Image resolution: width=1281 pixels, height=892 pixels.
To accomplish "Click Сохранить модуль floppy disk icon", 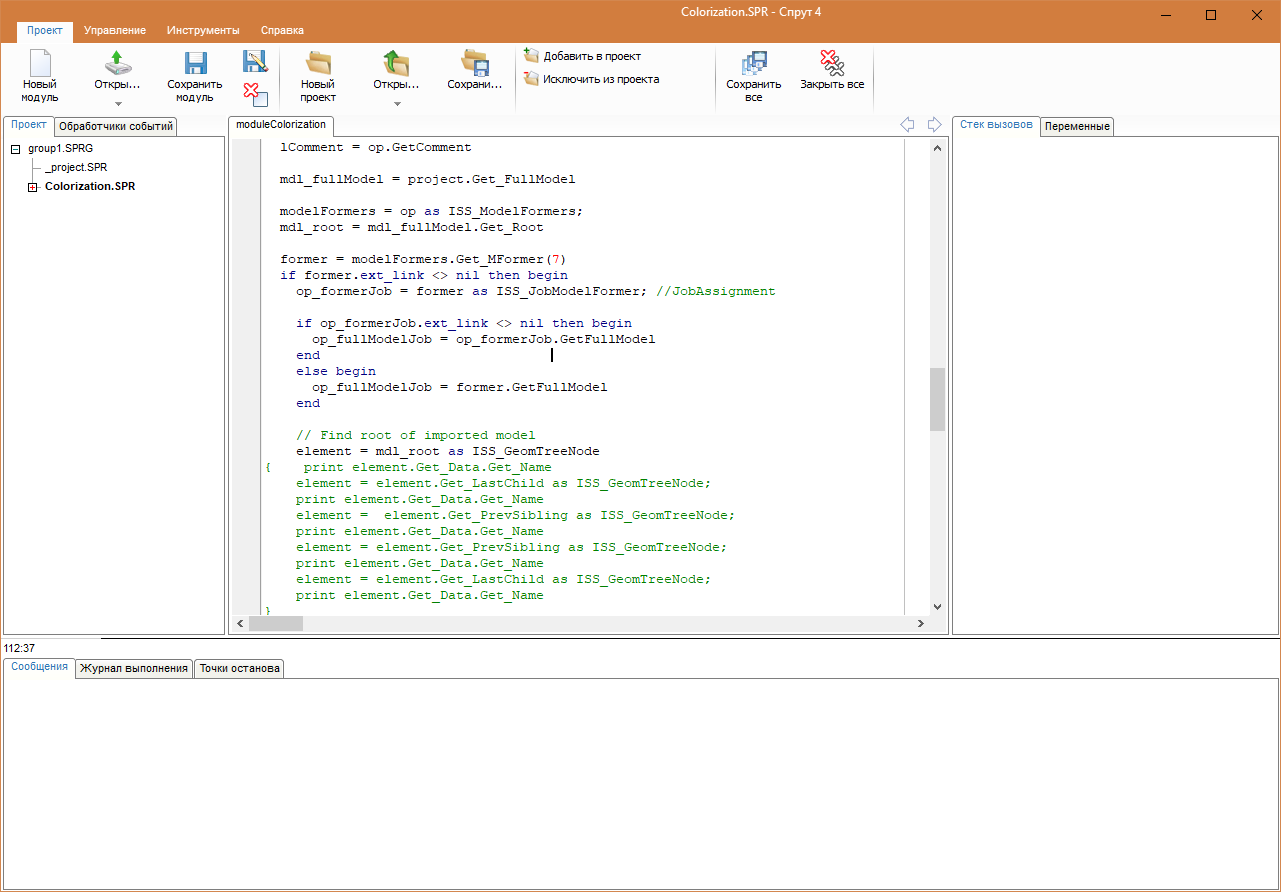I will [195, 64].
